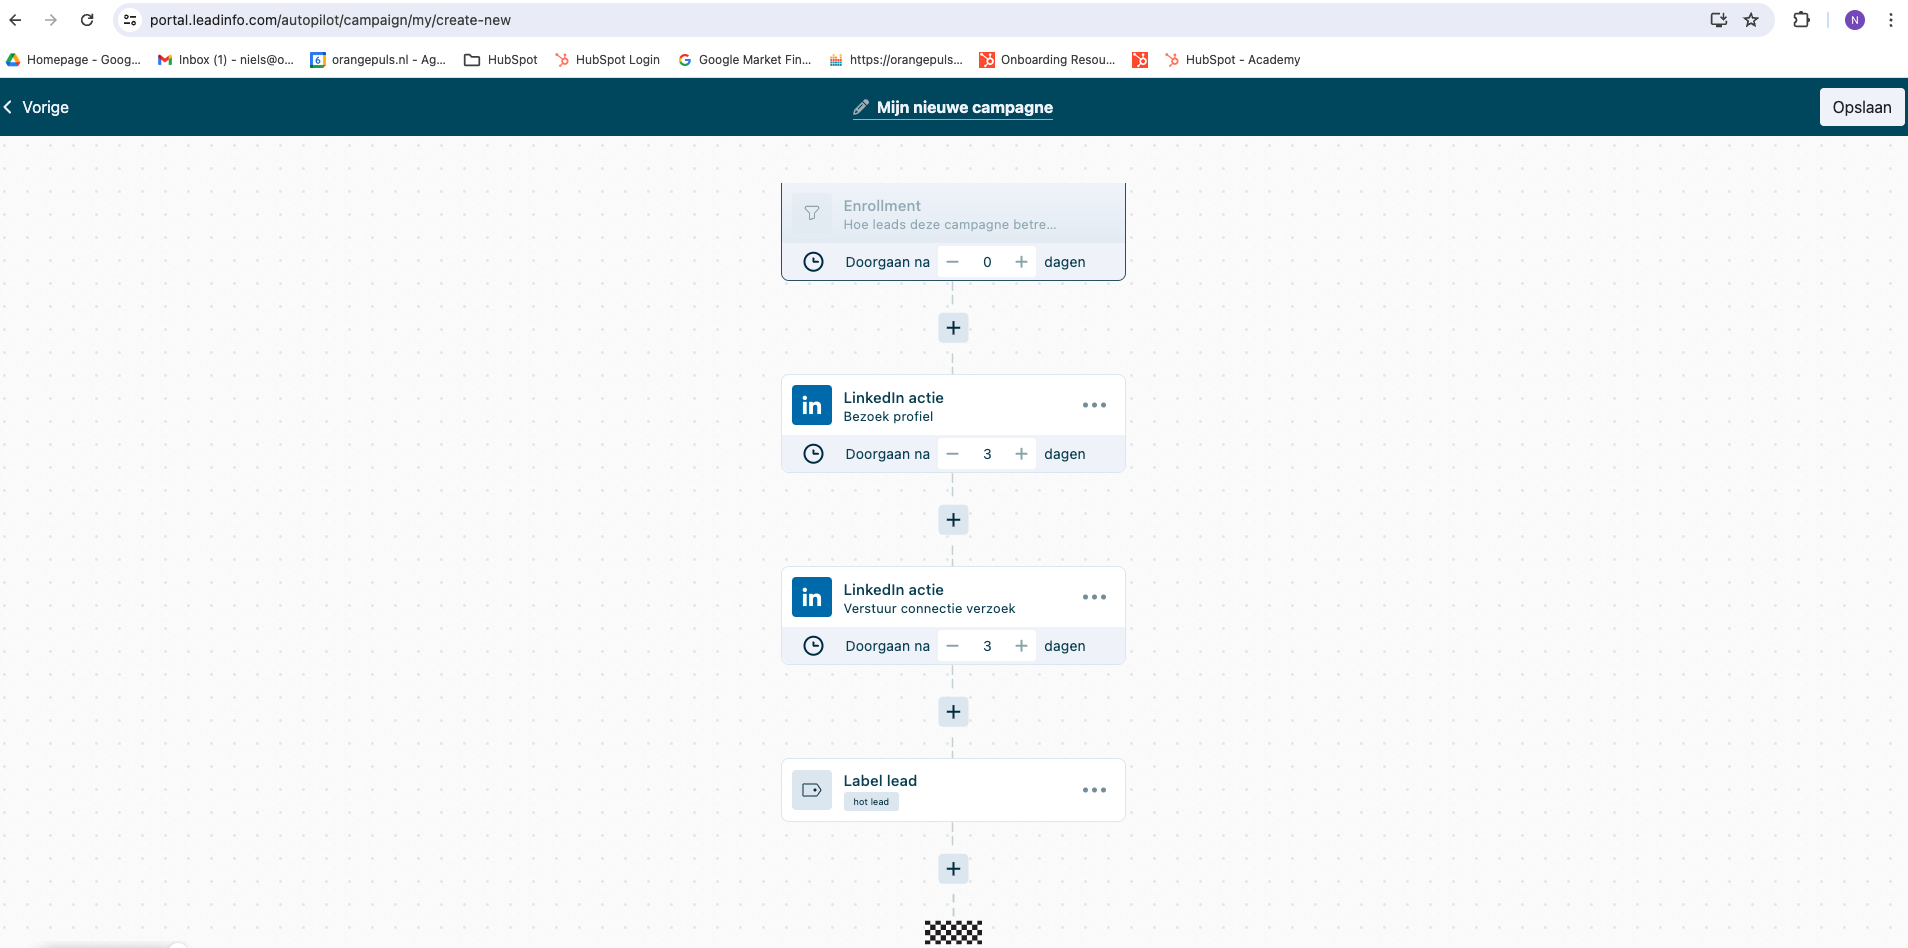Click the address bar URL

(x=330, y=20)
